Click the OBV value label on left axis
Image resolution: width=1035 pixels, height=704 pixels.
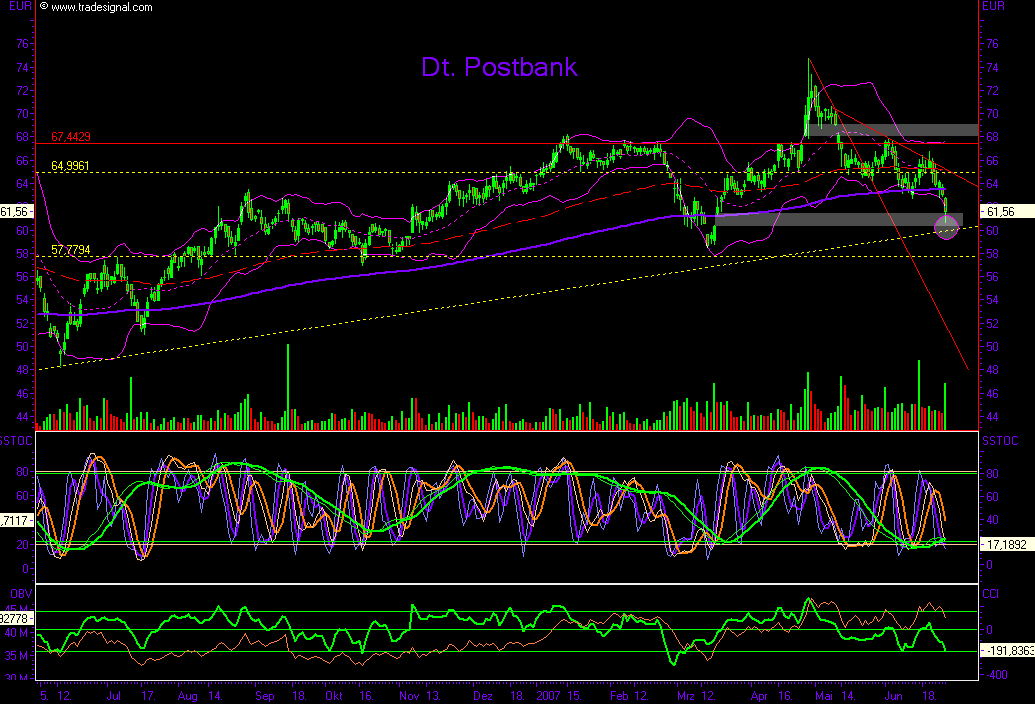(x=14, y=618)
